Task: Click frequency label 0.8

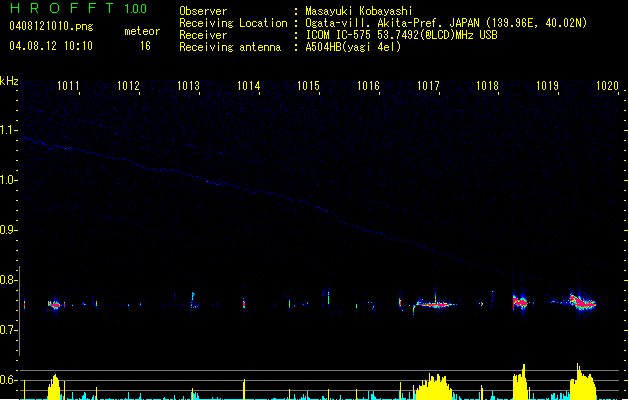Action: click(x=8, y=280)
